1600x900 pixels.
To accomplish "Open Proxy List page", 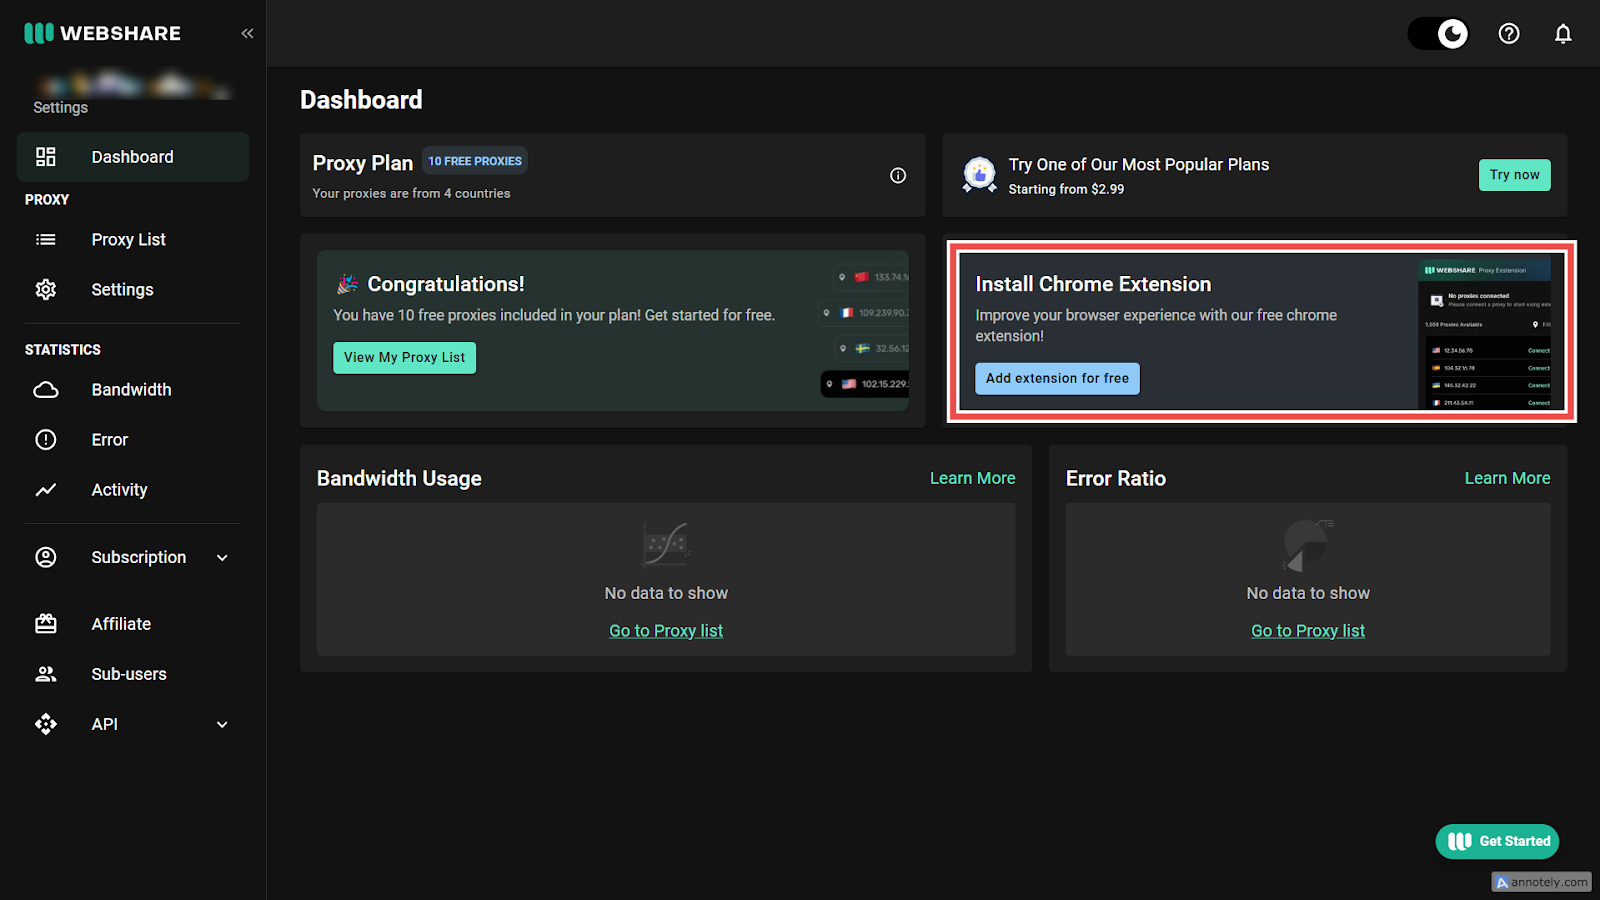I will point(133,240).
